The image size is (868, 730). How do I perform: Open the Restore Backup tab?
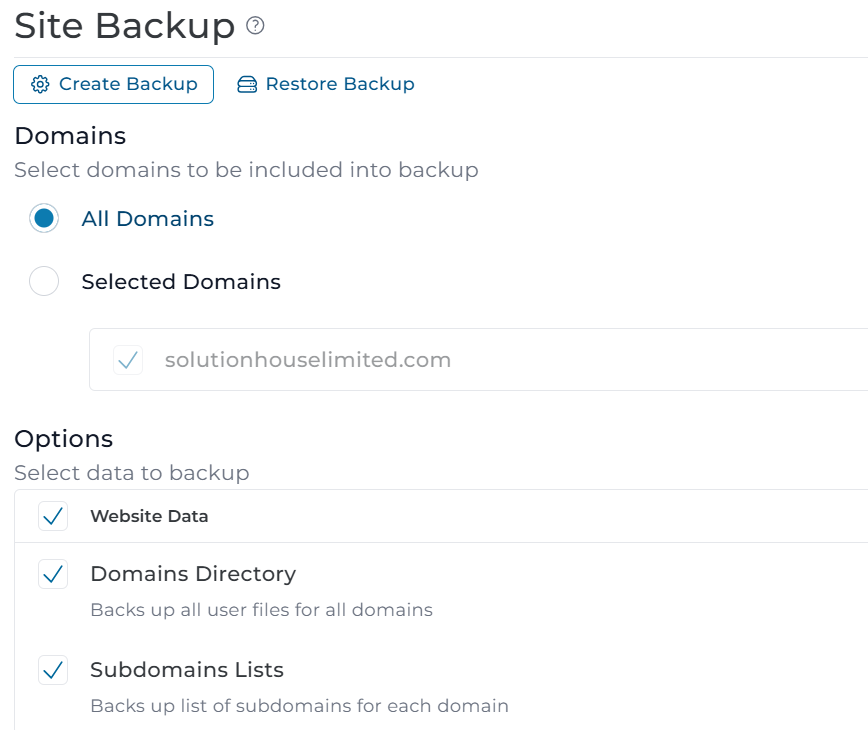pos(326,85)
